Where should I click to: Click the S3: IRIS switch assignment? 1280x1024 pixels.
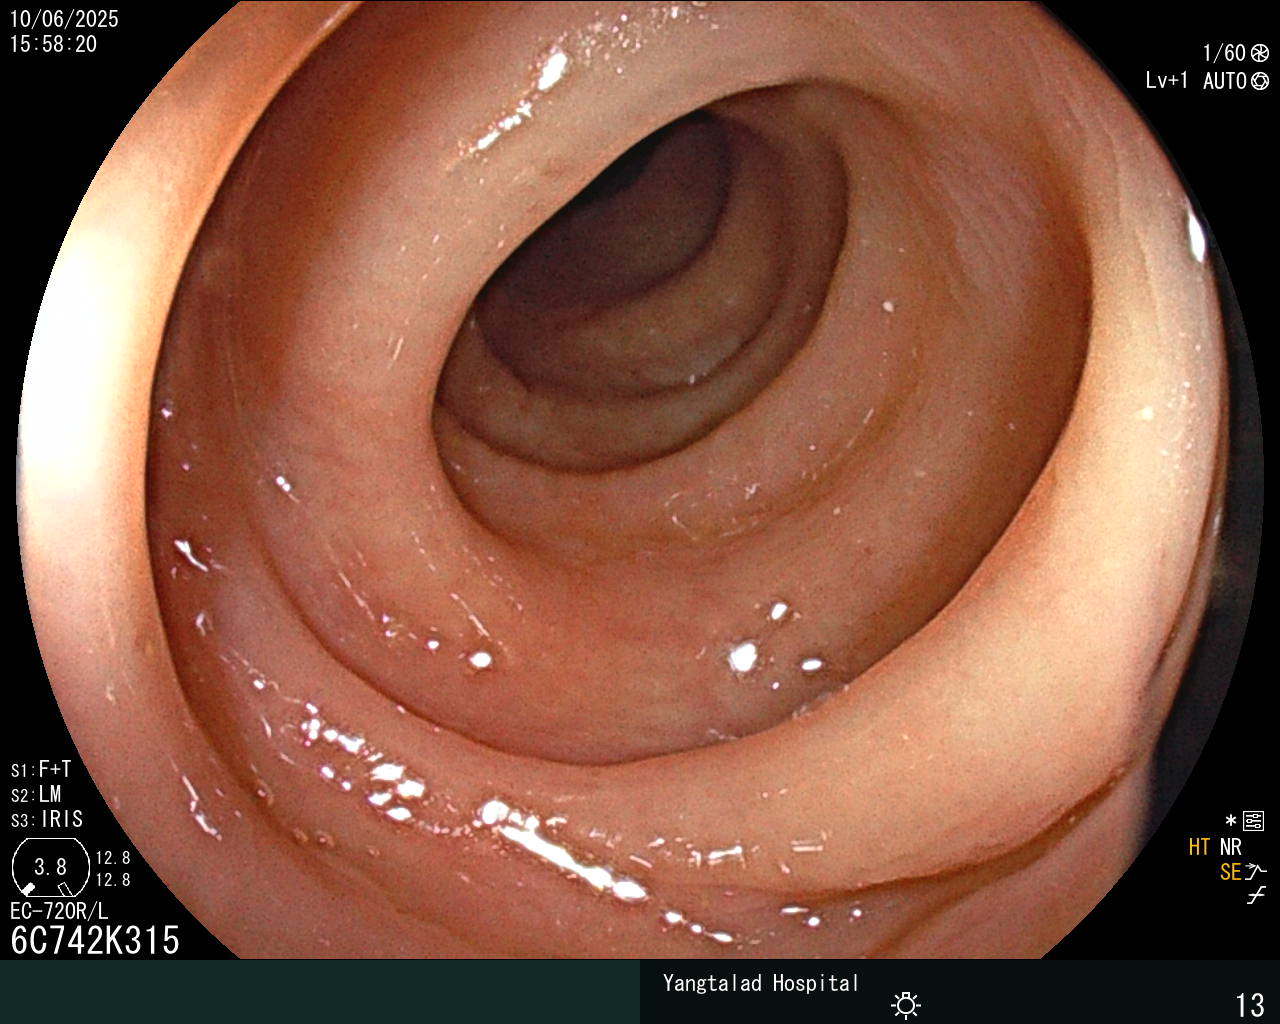(47, 819)
